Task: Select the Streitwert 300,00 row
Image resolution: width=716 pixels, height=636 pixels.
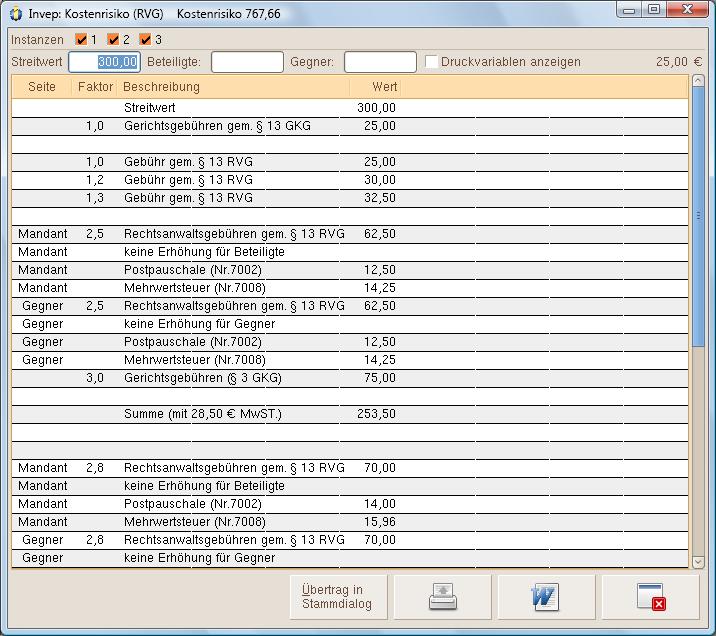Action: (x=350, y=108)
